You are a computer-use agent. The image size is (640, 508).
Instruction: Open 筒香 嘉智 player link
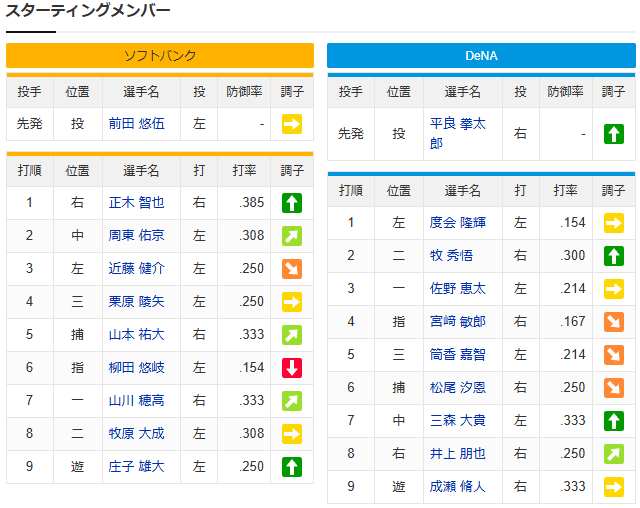(458, 355)
